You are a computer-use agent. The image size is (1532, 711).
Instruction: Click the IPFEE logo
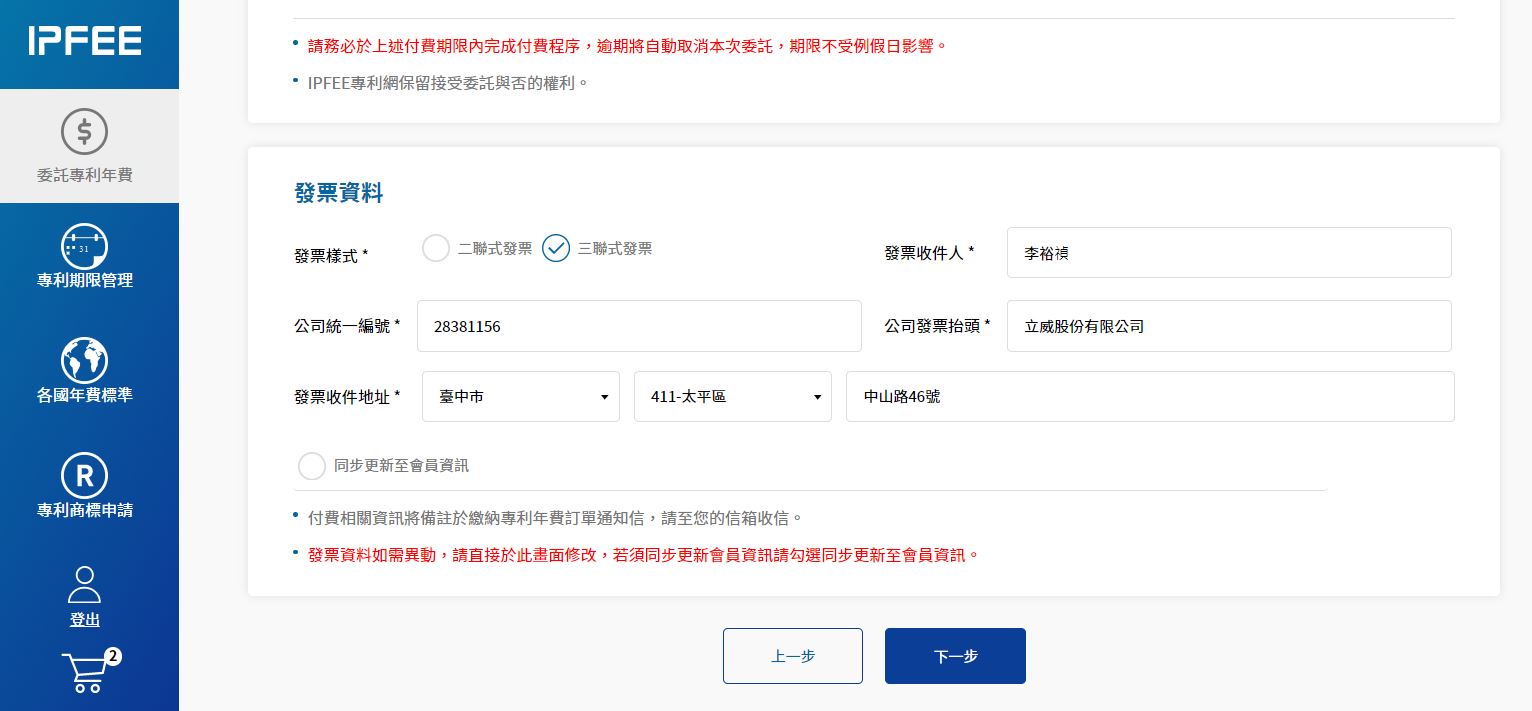point(85,41)
